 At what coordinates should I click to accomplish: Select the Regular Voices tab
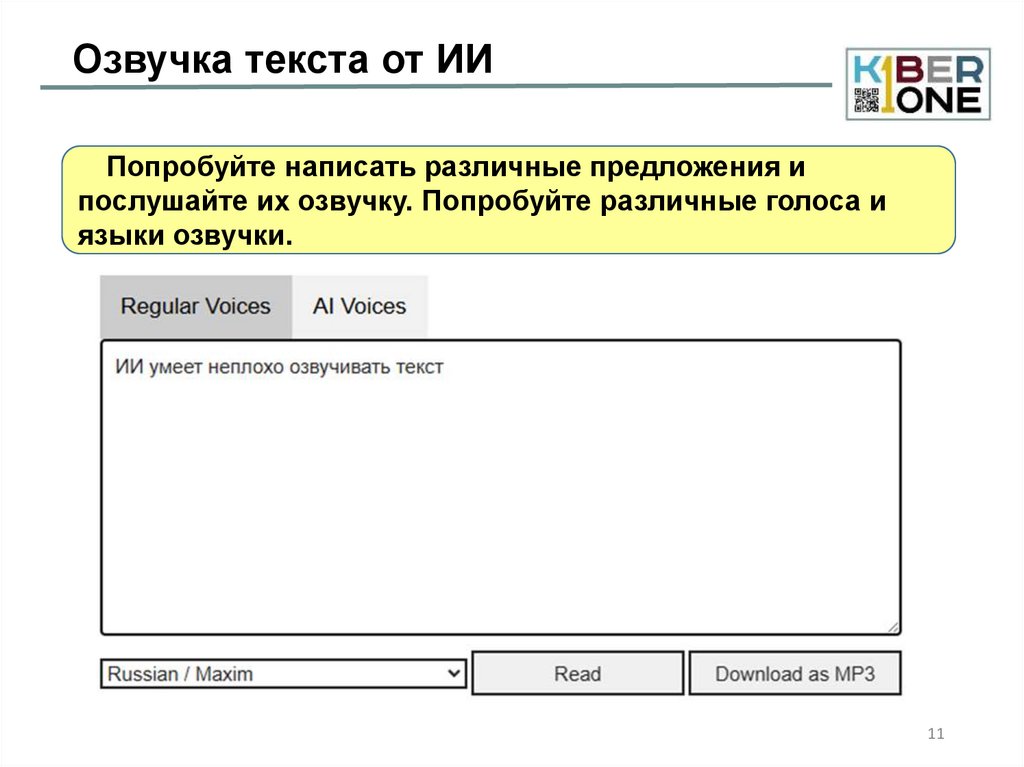(196, 306)
